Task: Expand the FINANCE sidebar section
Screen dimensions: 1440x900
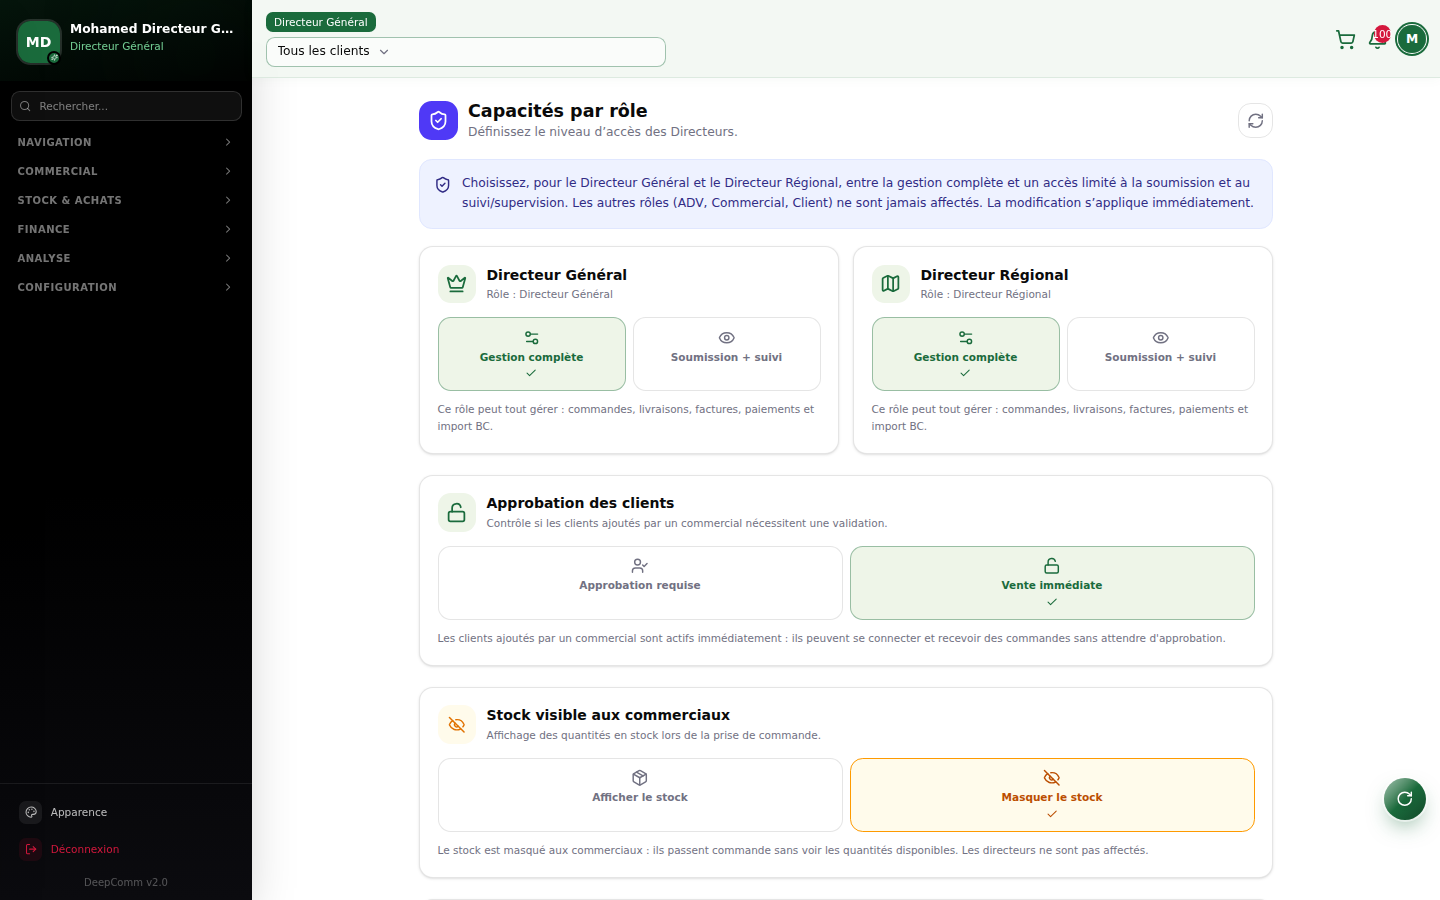Action: click(x=126, y=229)
